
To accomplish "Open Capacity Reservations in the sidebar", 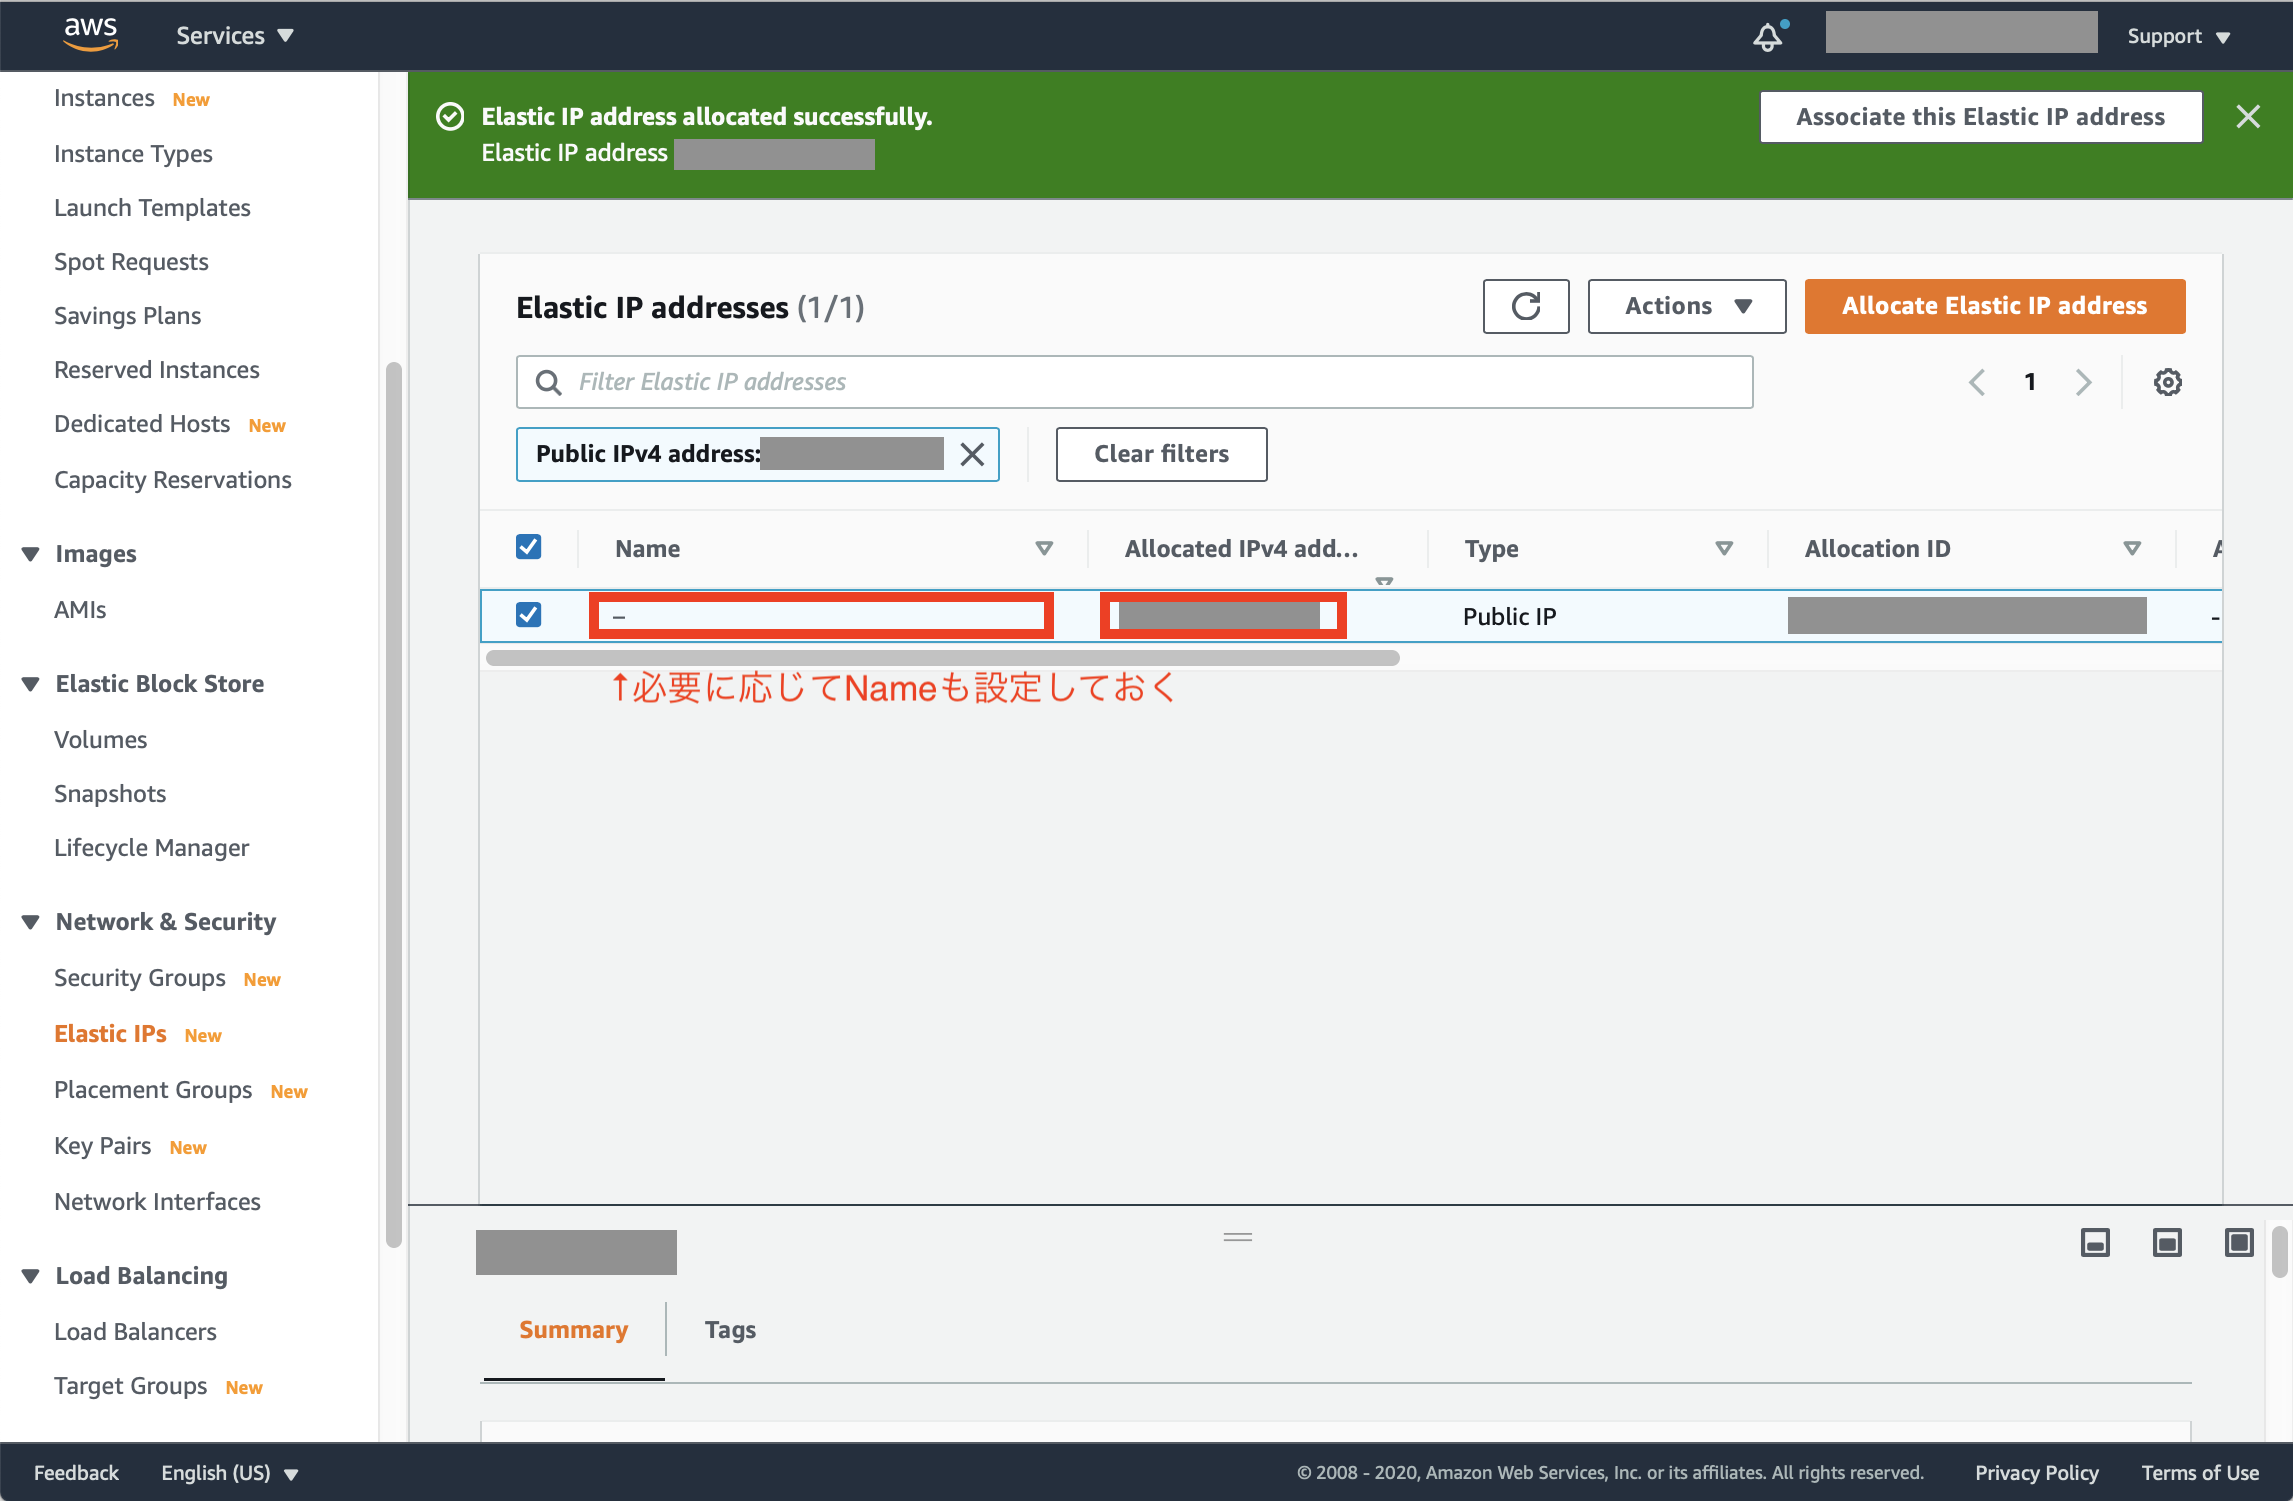I will pos(172,480).
